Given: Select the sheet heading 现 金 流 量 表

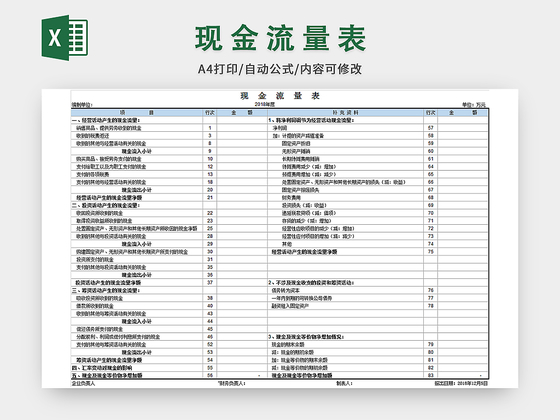Looking at the screenshot, I should (x=280, y=96).
